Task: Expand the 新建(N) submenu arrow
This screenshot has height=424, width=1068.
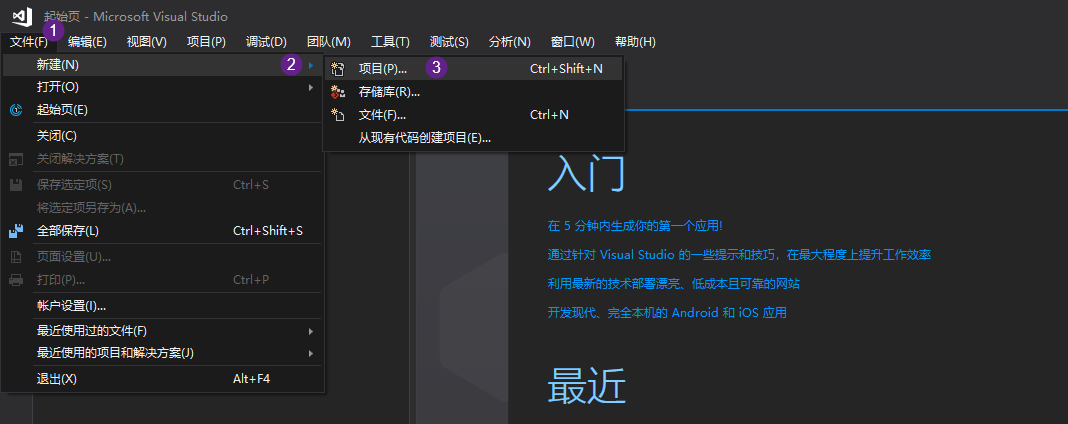Action: click(311, 65)
